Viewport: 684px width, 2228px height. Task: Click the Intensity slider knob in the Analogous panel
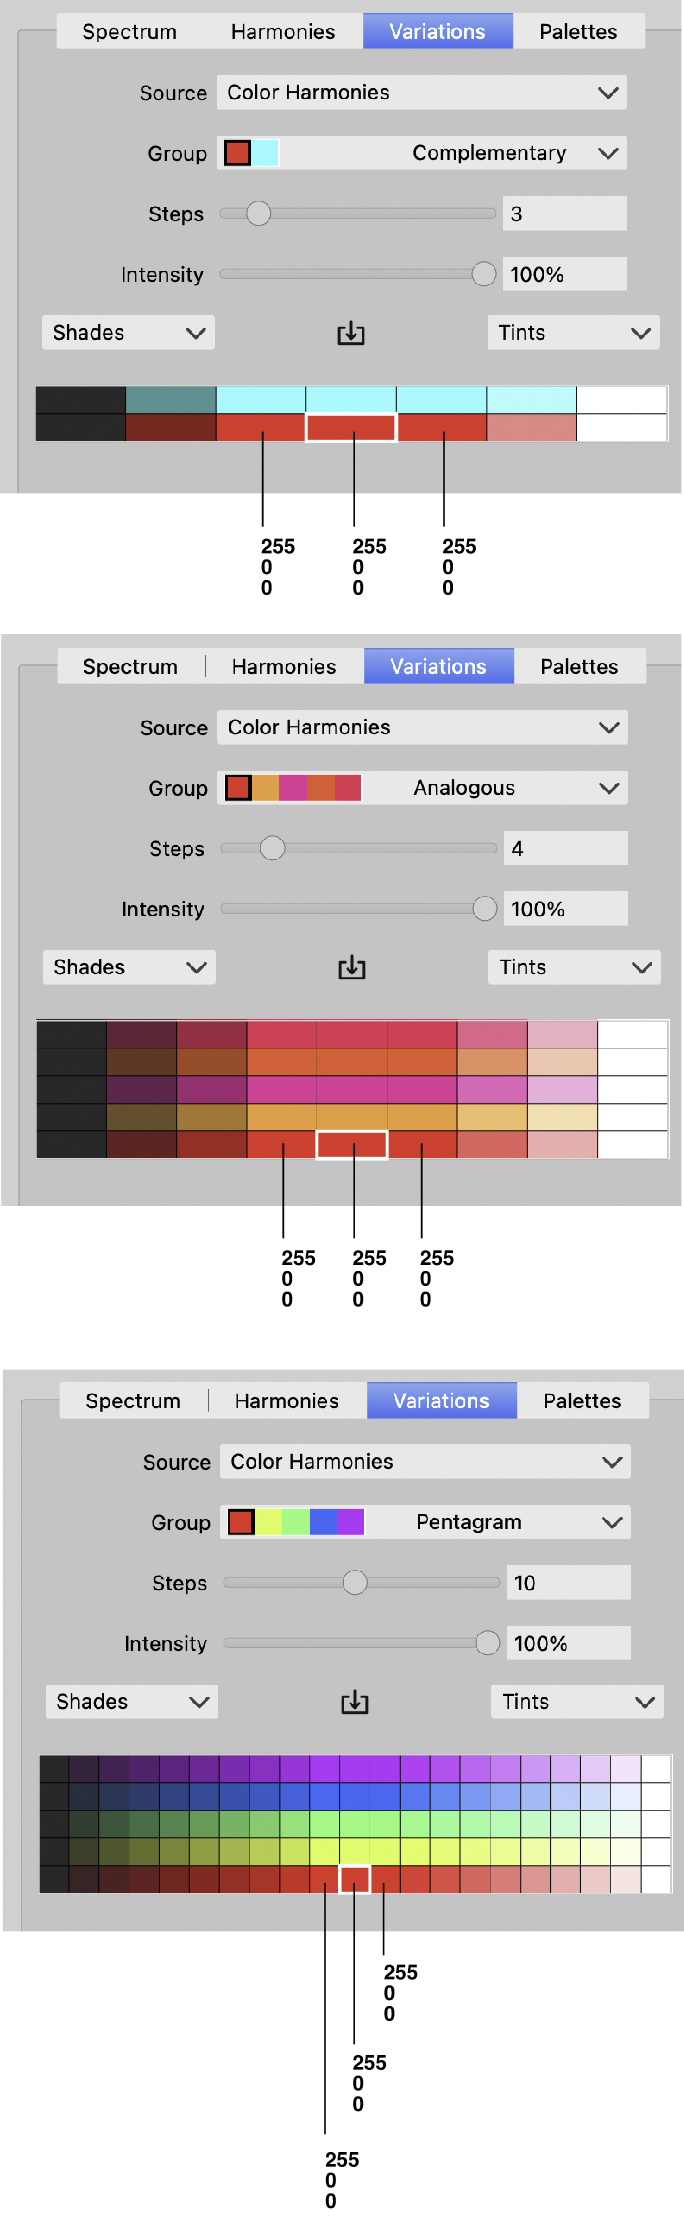click(x=485, y=909)
